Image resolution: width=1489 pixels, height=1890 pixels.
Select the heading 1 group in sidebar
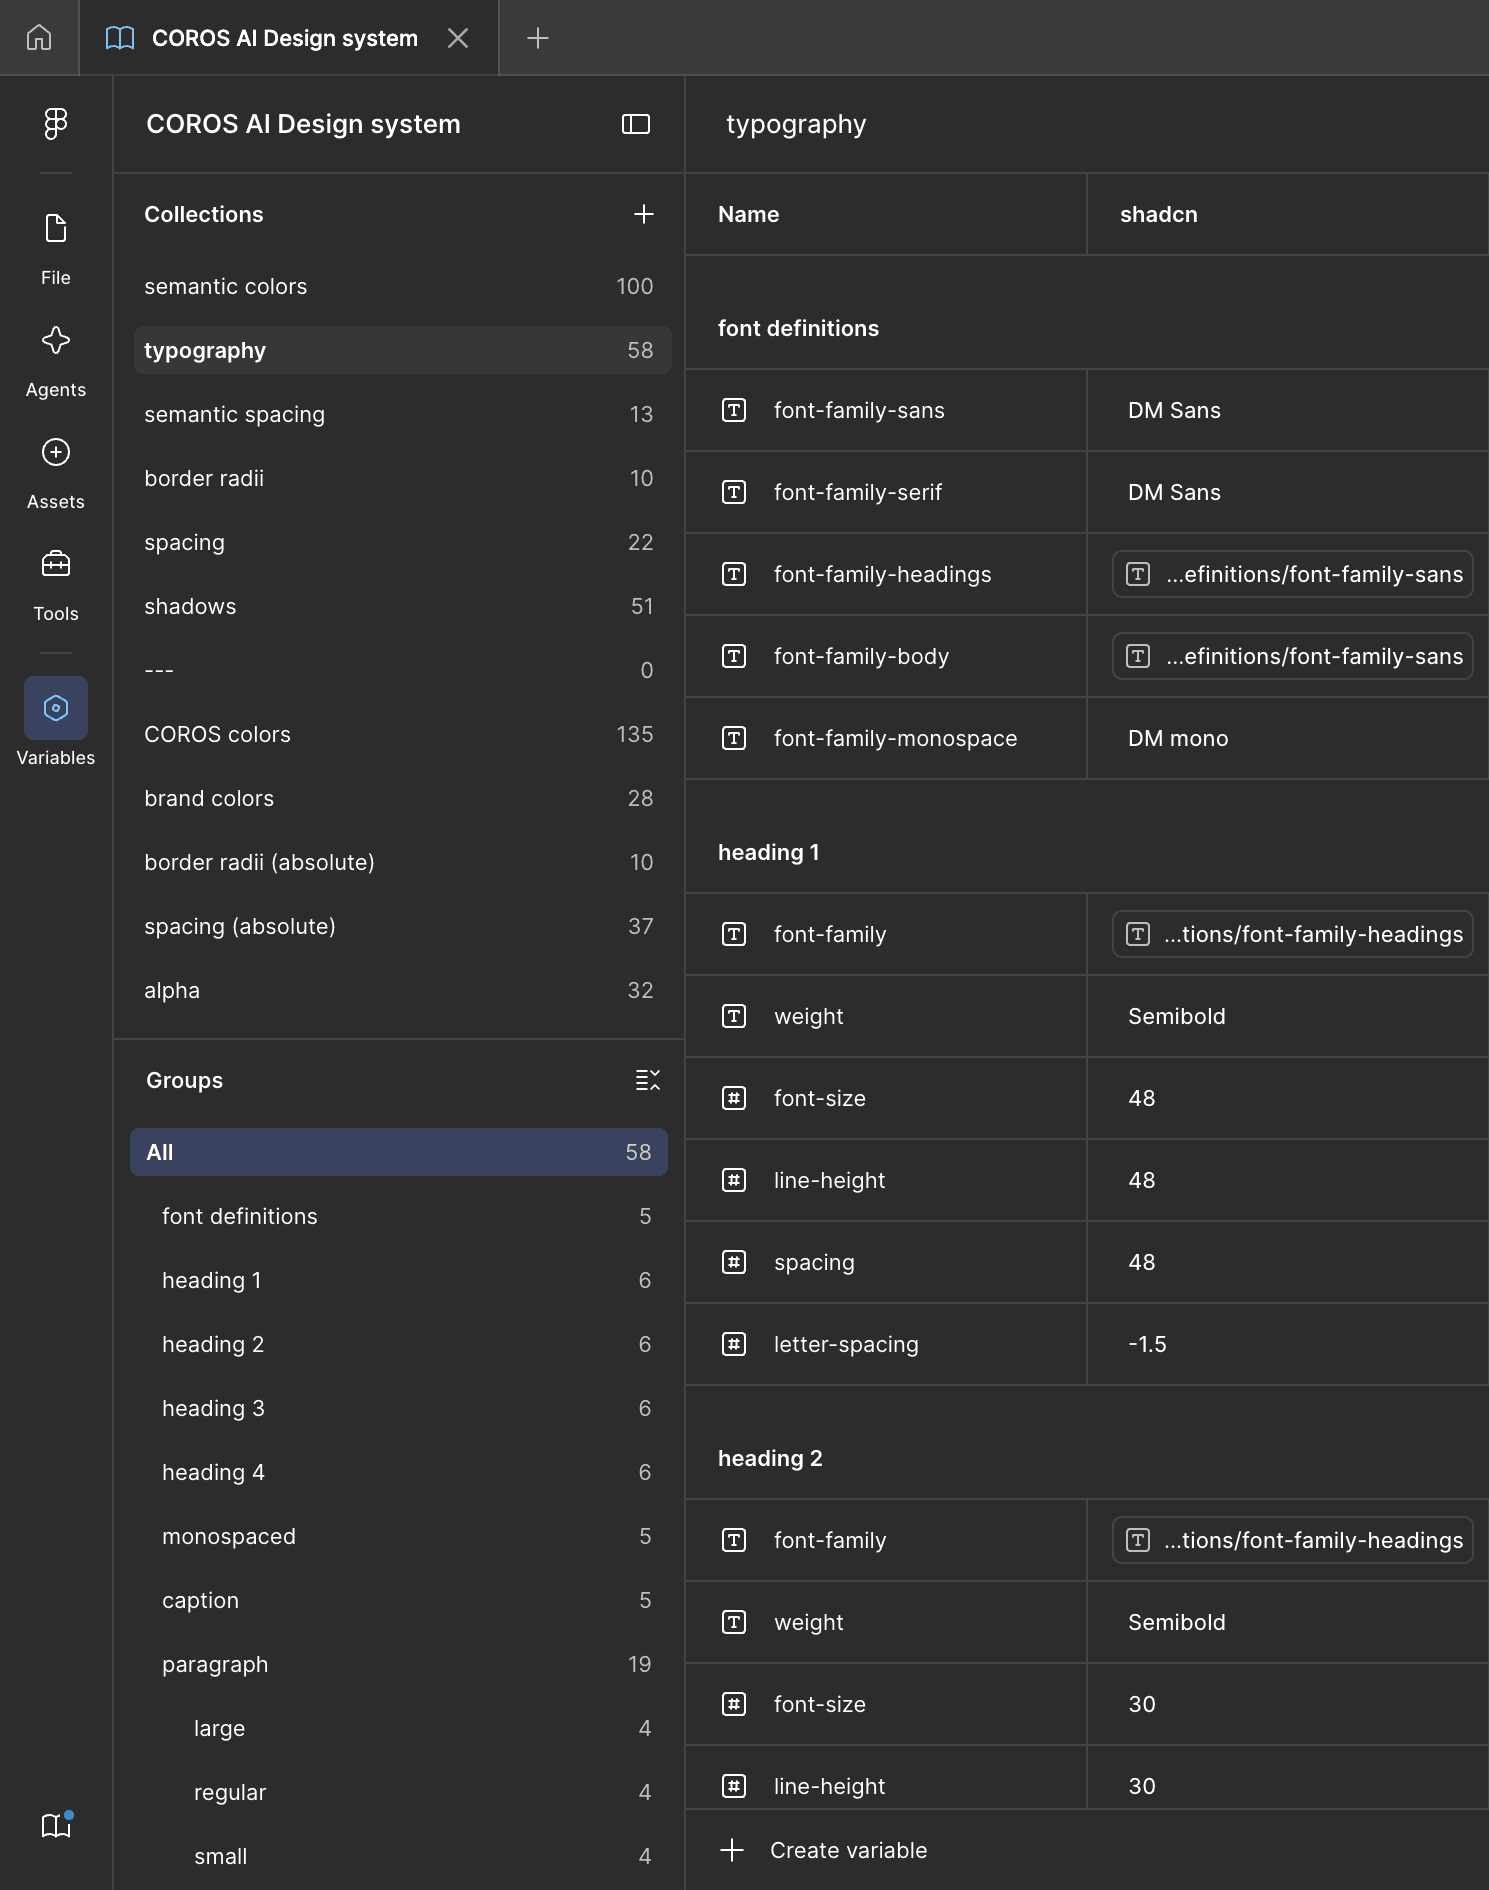[x=399, y=1280]
